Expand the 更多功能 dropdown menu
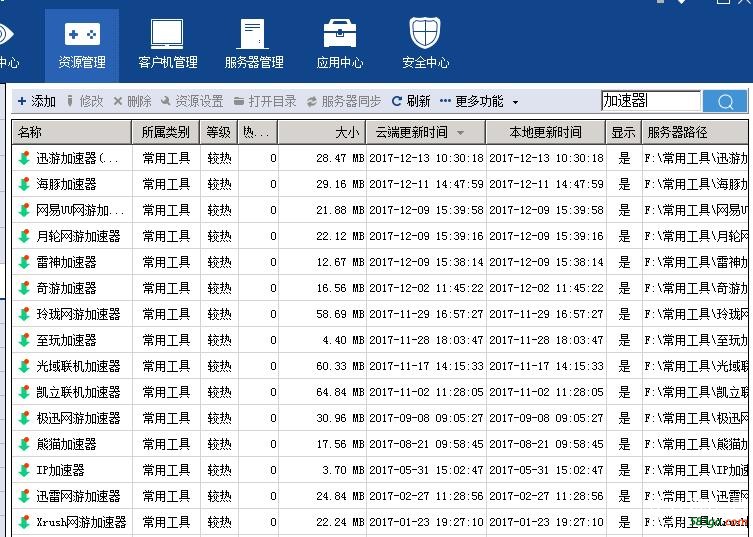The height and width of the screenshot is (537, 753). coord(479,101)
